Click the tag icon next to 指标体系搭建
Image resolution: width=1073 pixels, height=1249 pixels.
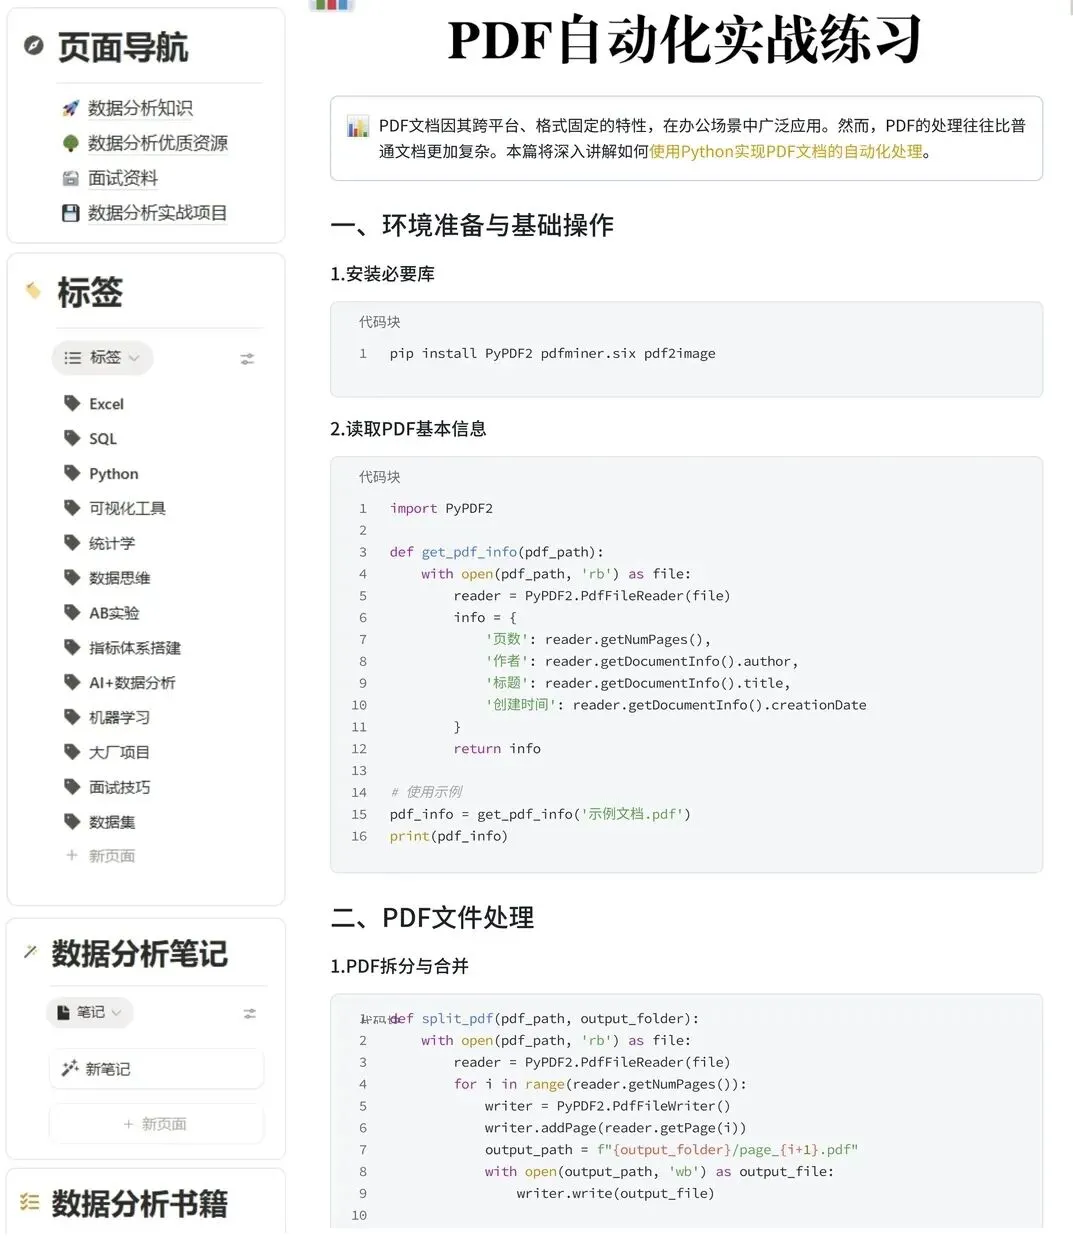72,647
